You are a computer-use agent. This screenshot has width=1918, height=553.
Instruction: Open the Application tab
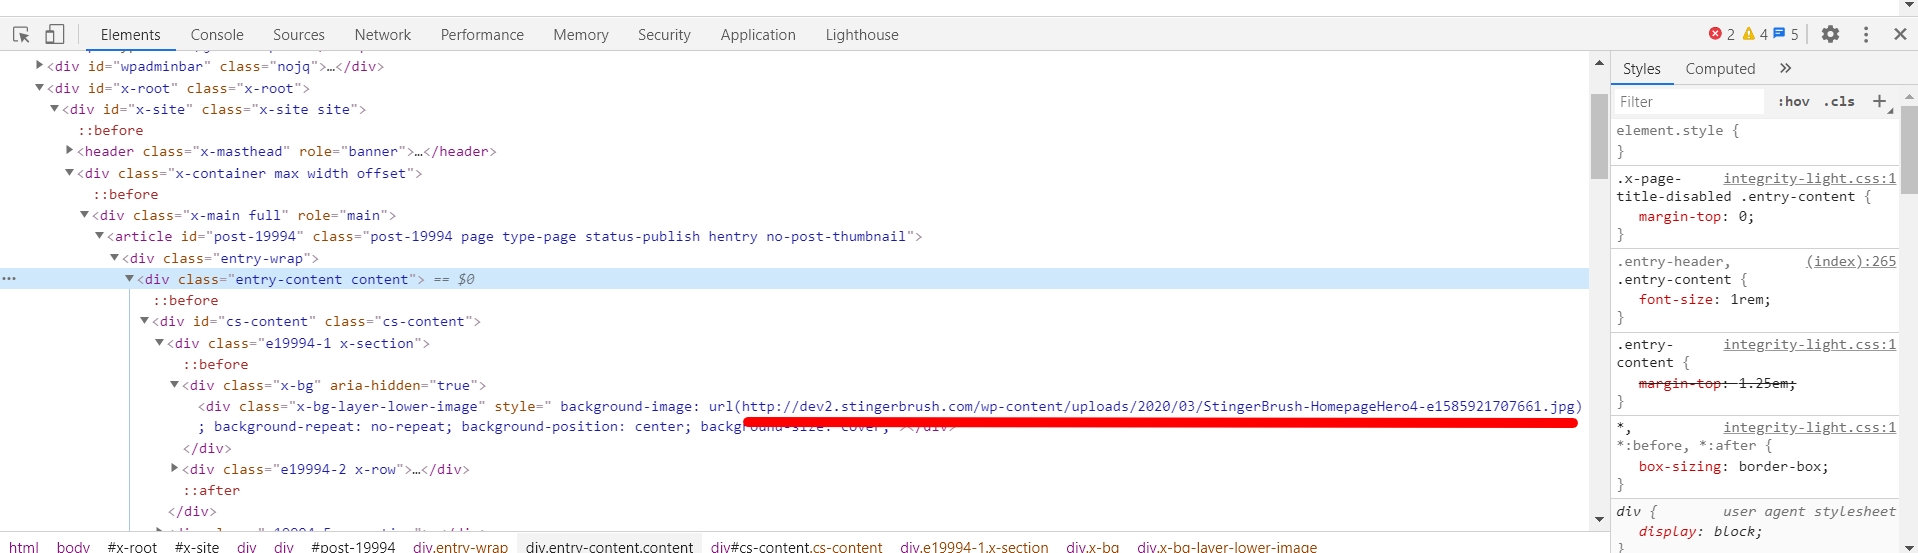(x=758, y=34)
